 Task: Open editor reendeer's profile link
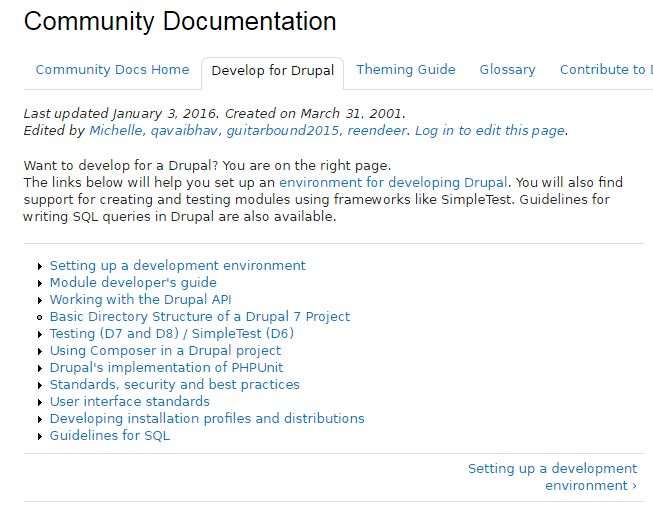[377, 131]
